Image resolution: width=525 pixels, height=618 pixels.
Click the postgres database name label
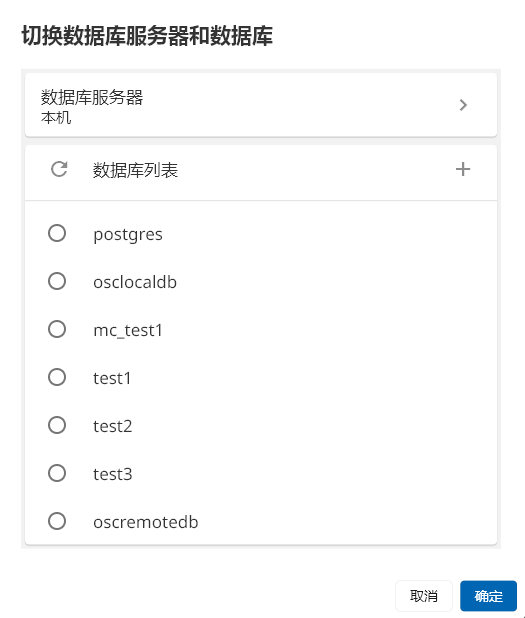128,235
